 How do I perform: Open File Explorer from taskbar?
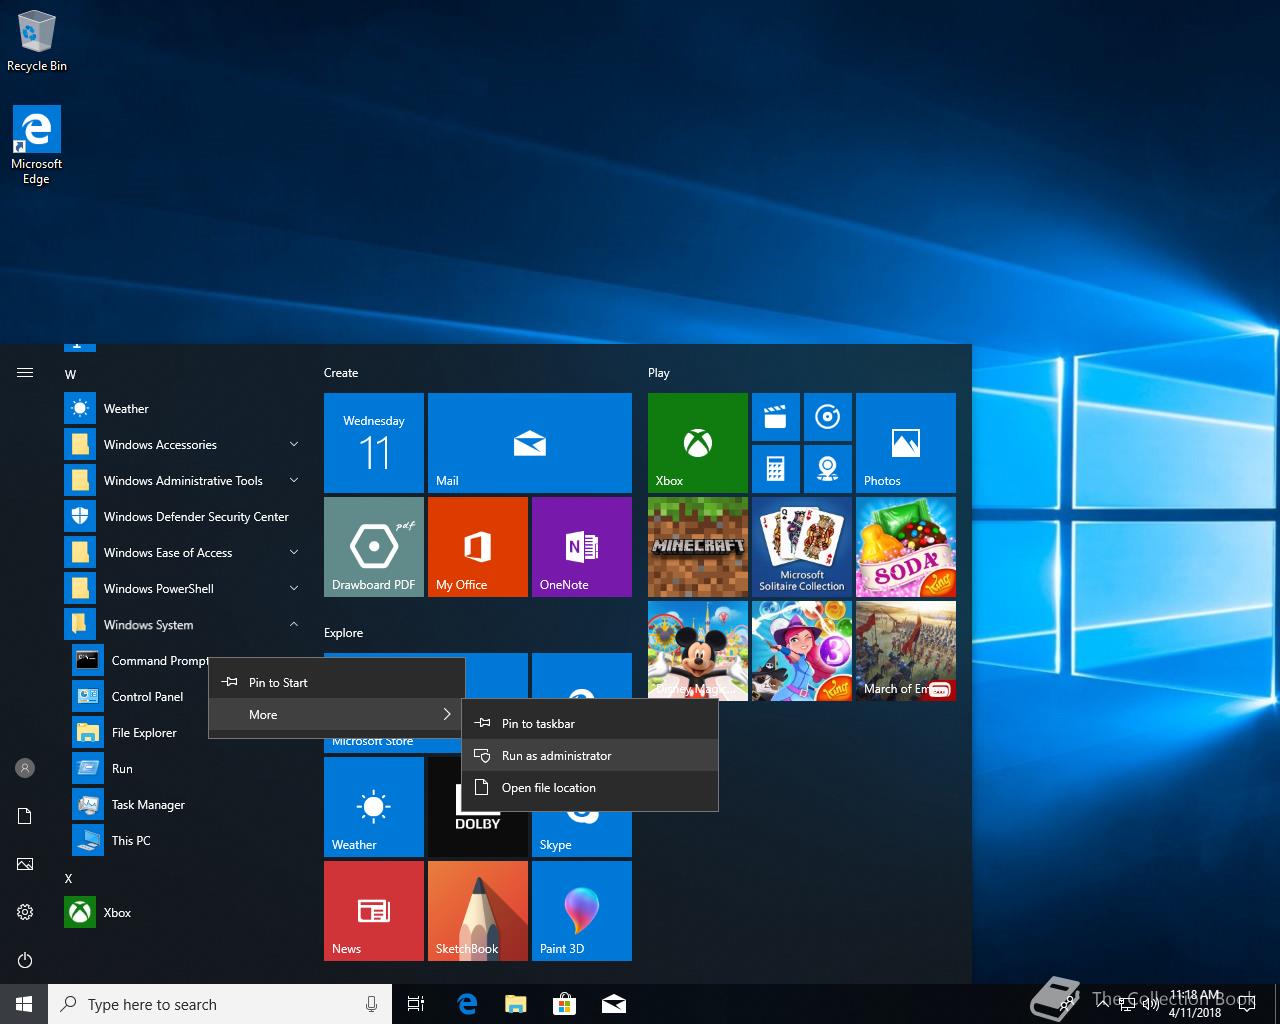click(x=515, y=1004)
